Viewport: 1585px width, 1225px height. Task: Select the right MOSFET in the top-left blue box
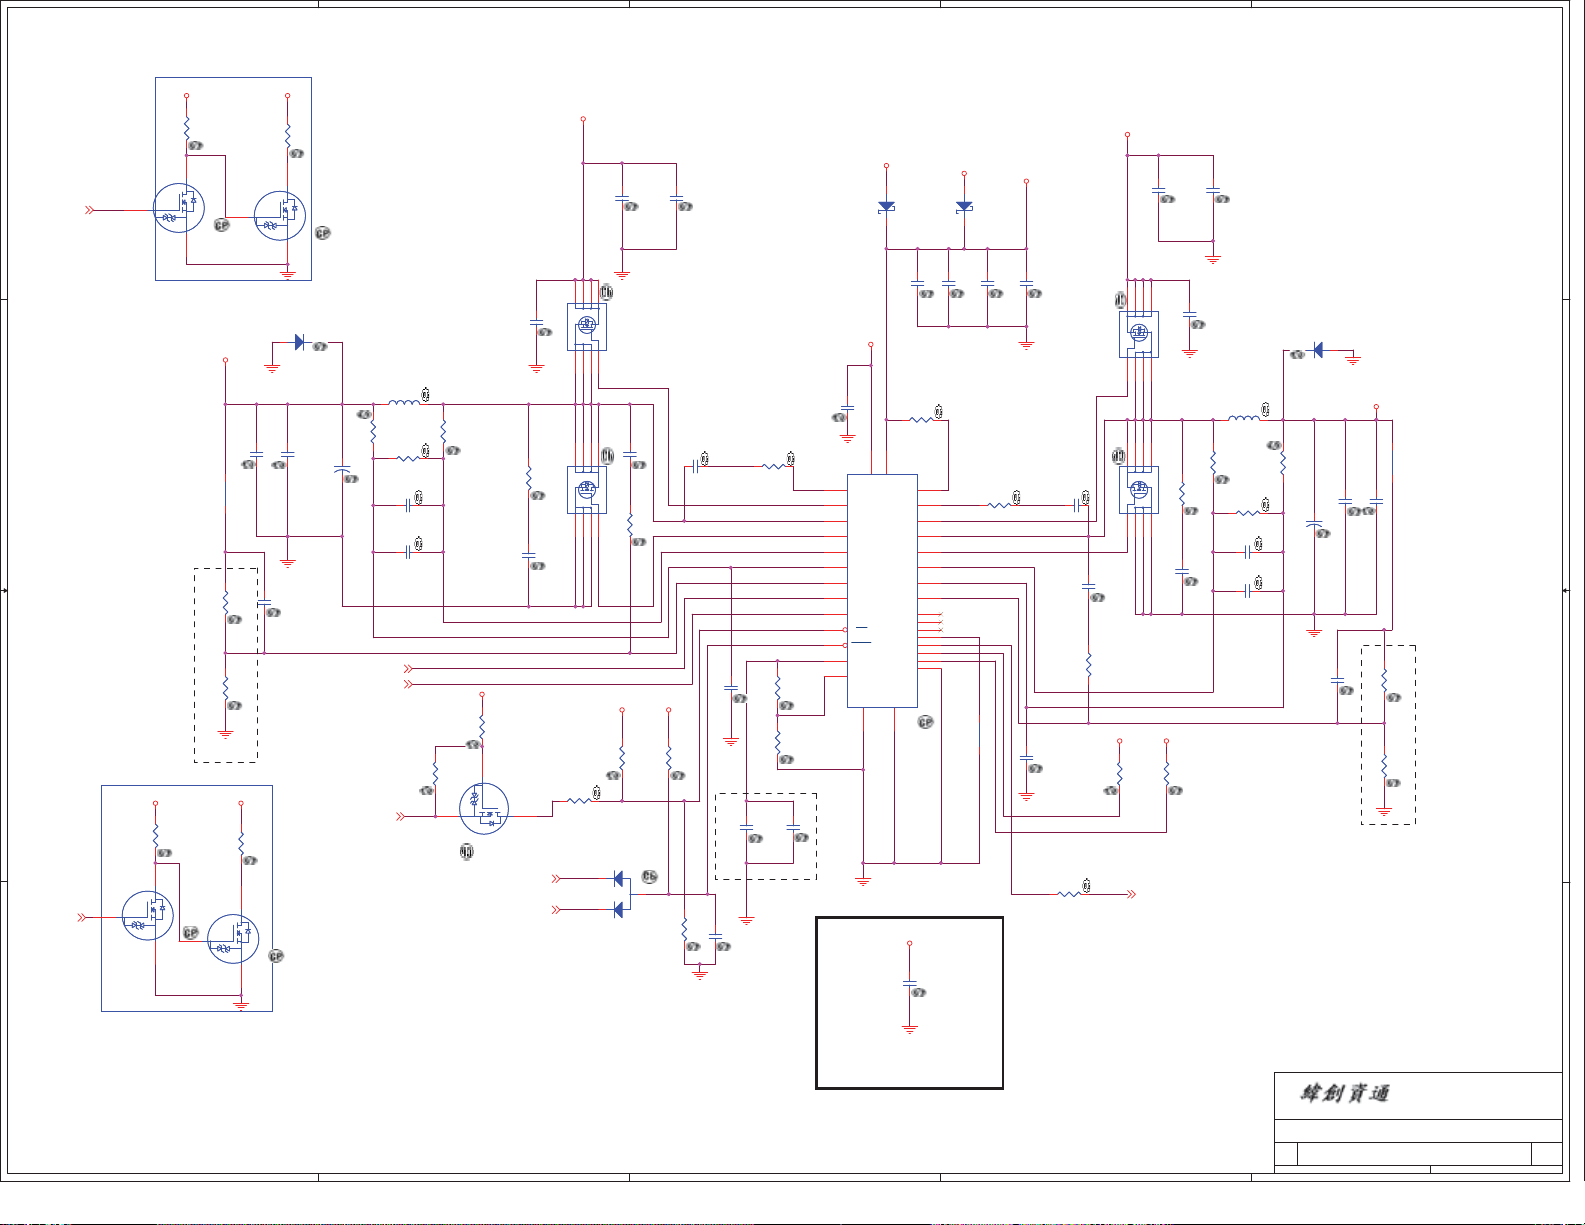tap(280, 216)
